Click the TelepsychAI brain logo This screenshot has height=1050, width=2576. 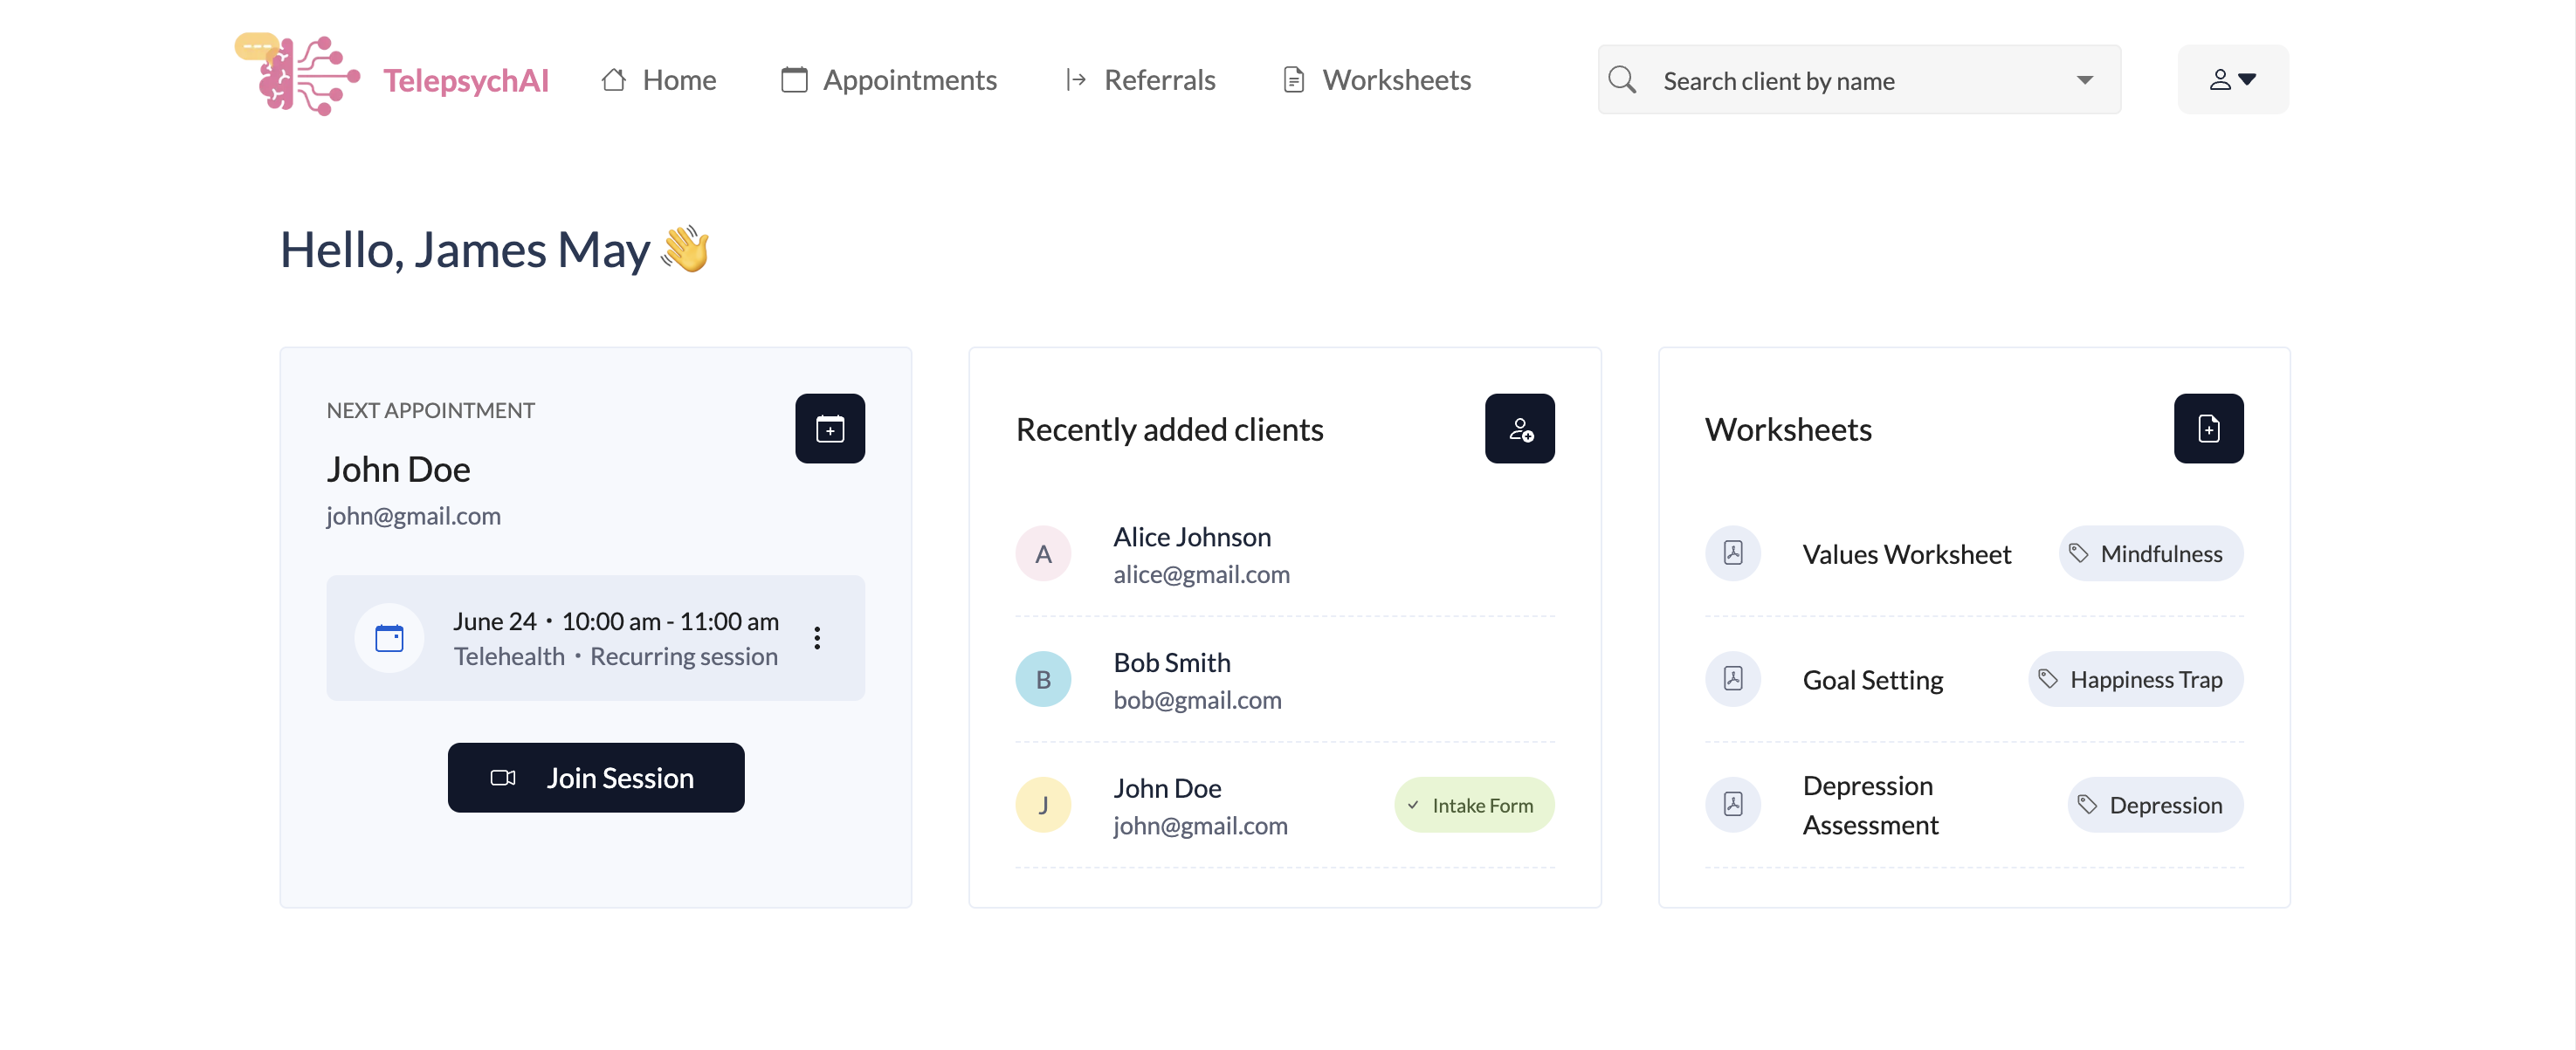tap(297, 76)
